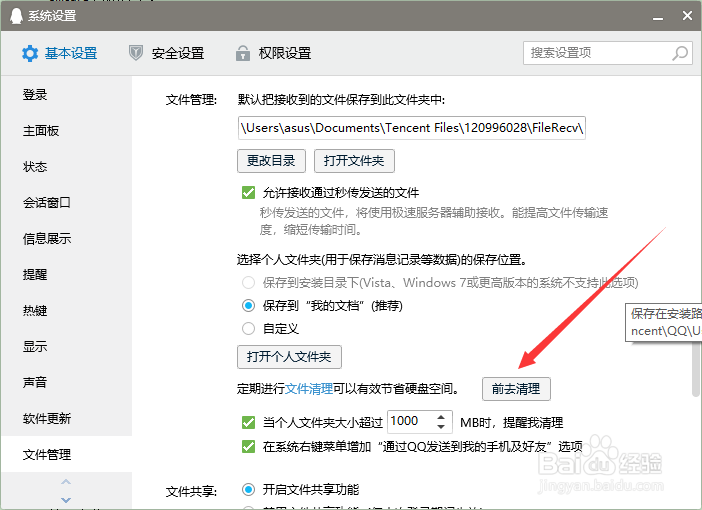The width and height of the screenshot is (702, 510).
Task: Click the padlock icon for 权限设置
Action: pos(243,53)
